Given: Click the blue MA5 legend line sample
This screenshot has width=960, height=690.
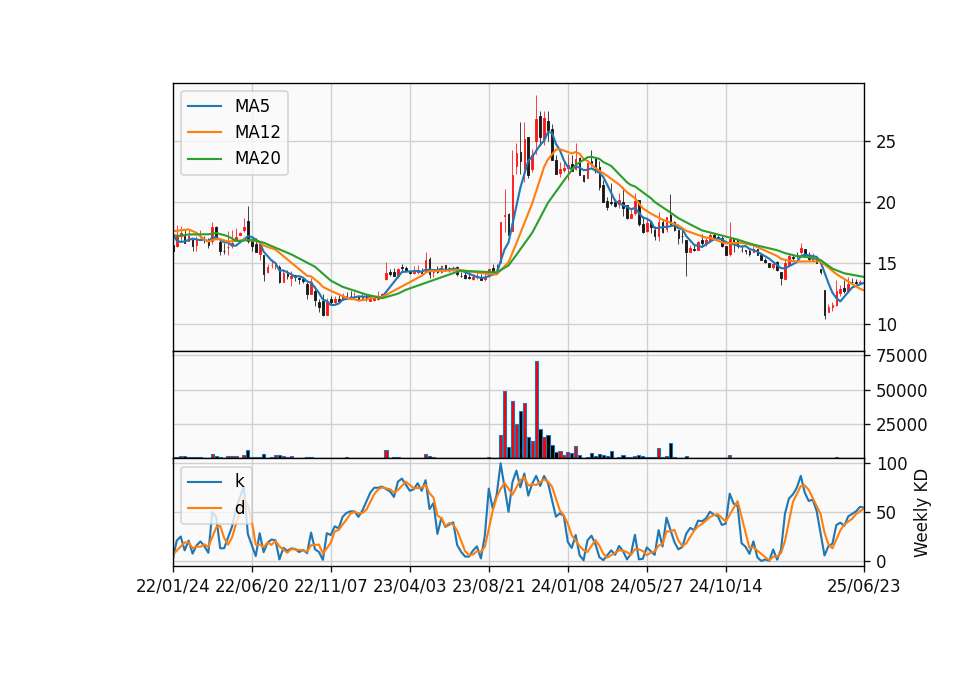Looking at the screenshot, I should [204, 106].
